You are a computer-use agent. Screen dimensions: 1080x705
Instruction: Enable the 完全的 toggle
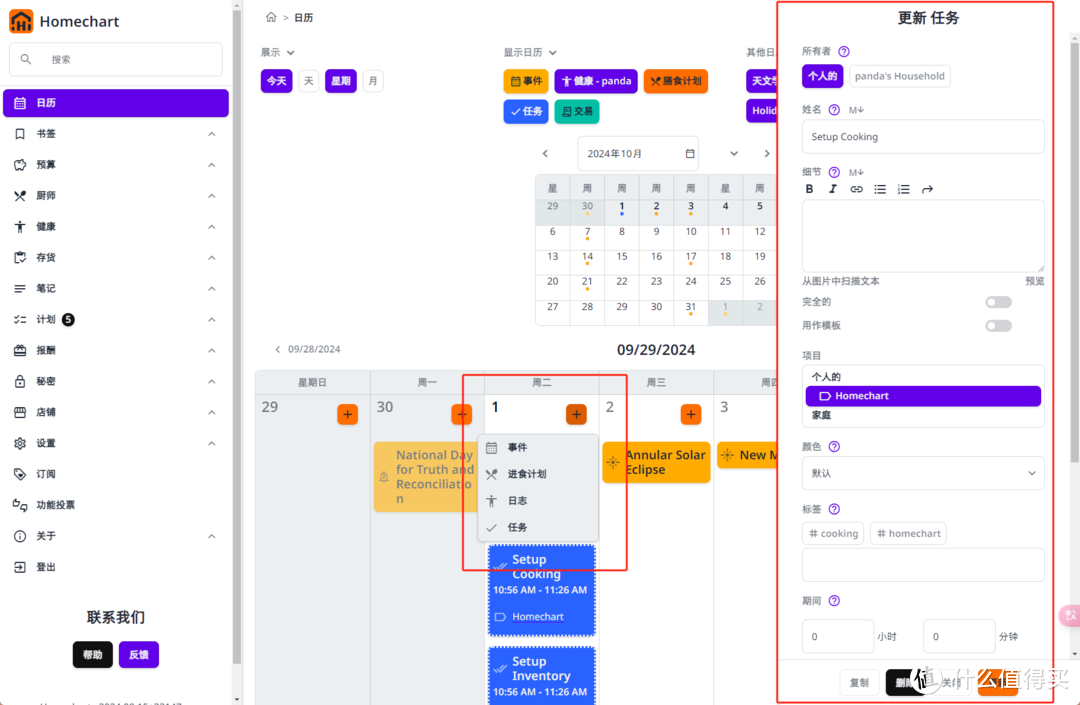coord(998,301)
